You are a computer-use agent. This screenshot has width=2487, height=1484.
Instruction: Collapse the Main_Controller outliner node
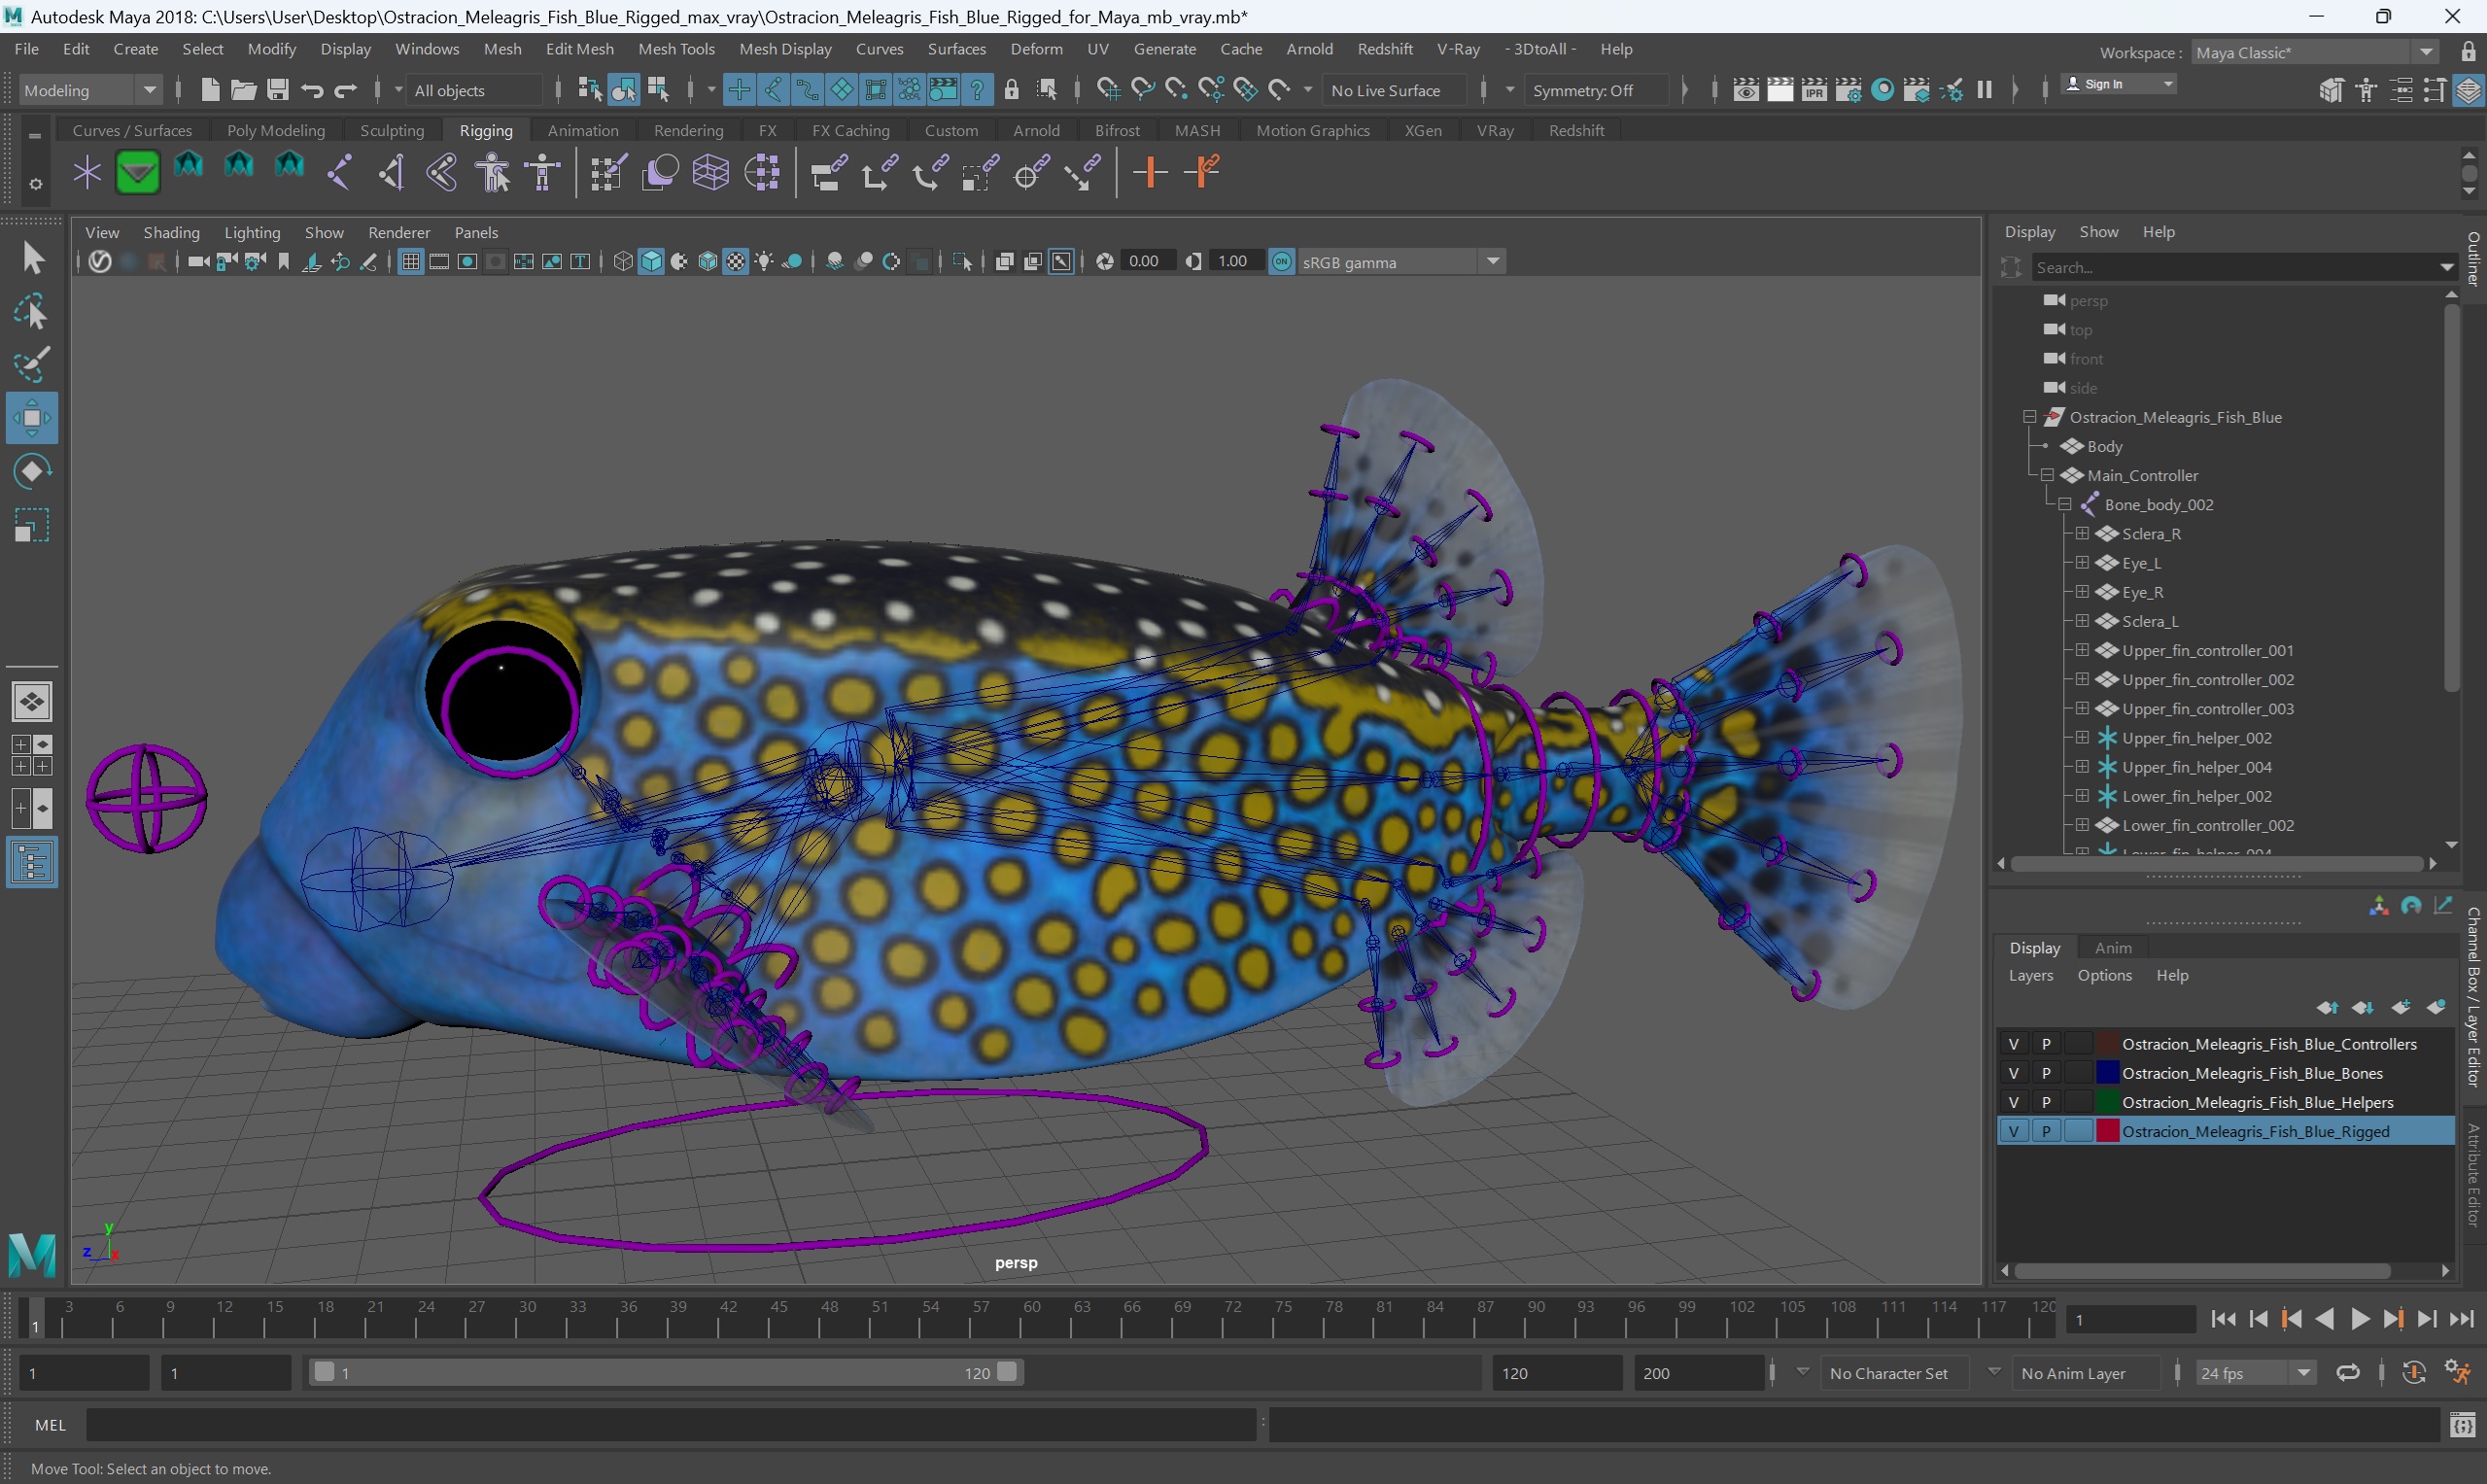point(2047,475)
